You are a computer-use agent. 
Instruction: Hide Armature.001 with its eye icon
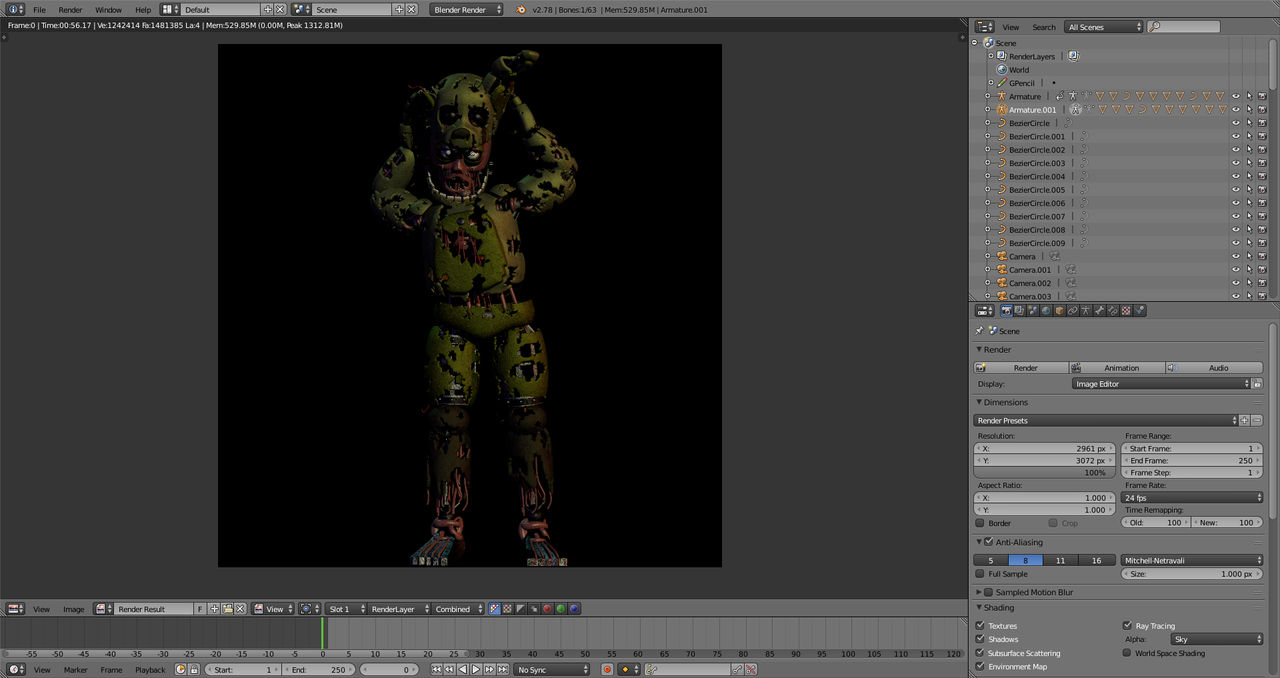(1236, 110)
